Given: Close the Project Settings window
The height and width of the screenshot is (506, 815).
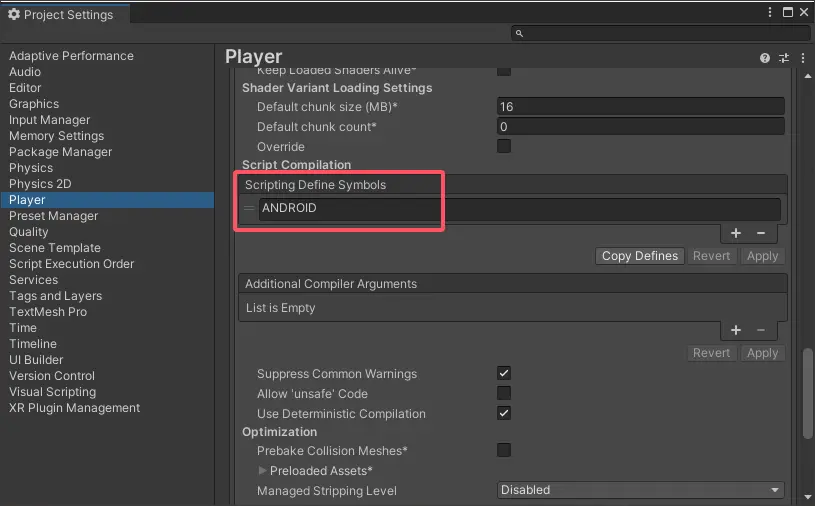Looking at the screenshot, I should 804,12.
